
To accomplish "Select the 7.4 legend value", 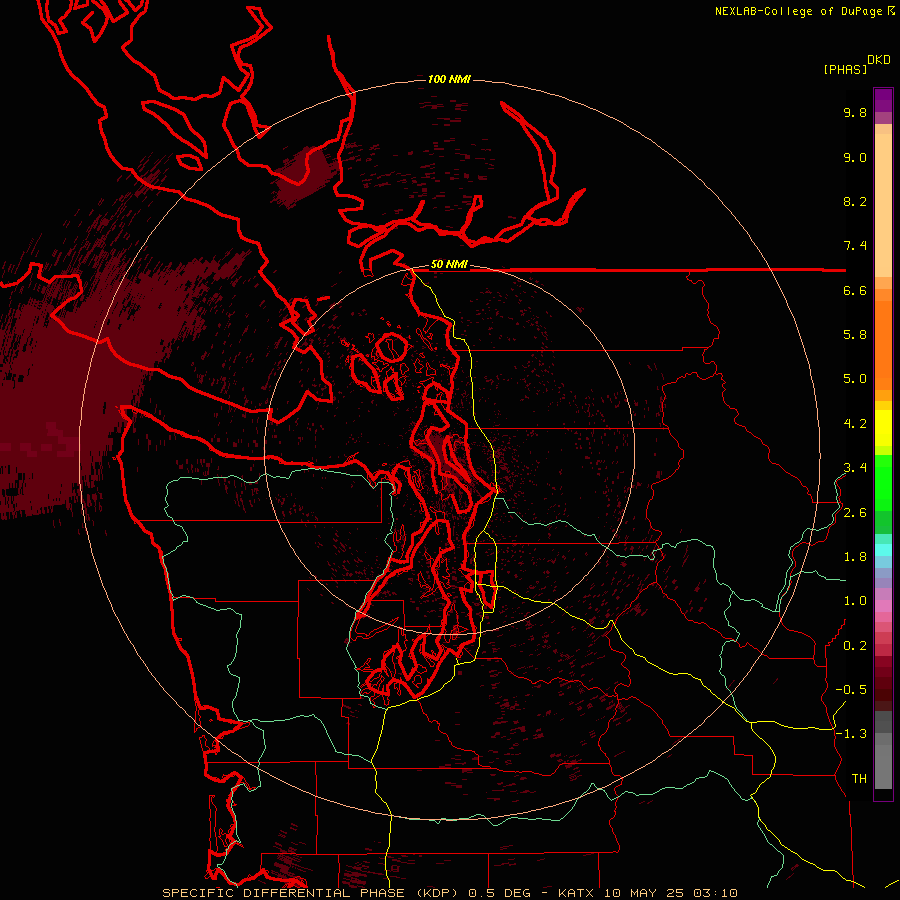I will click(855, 246).
